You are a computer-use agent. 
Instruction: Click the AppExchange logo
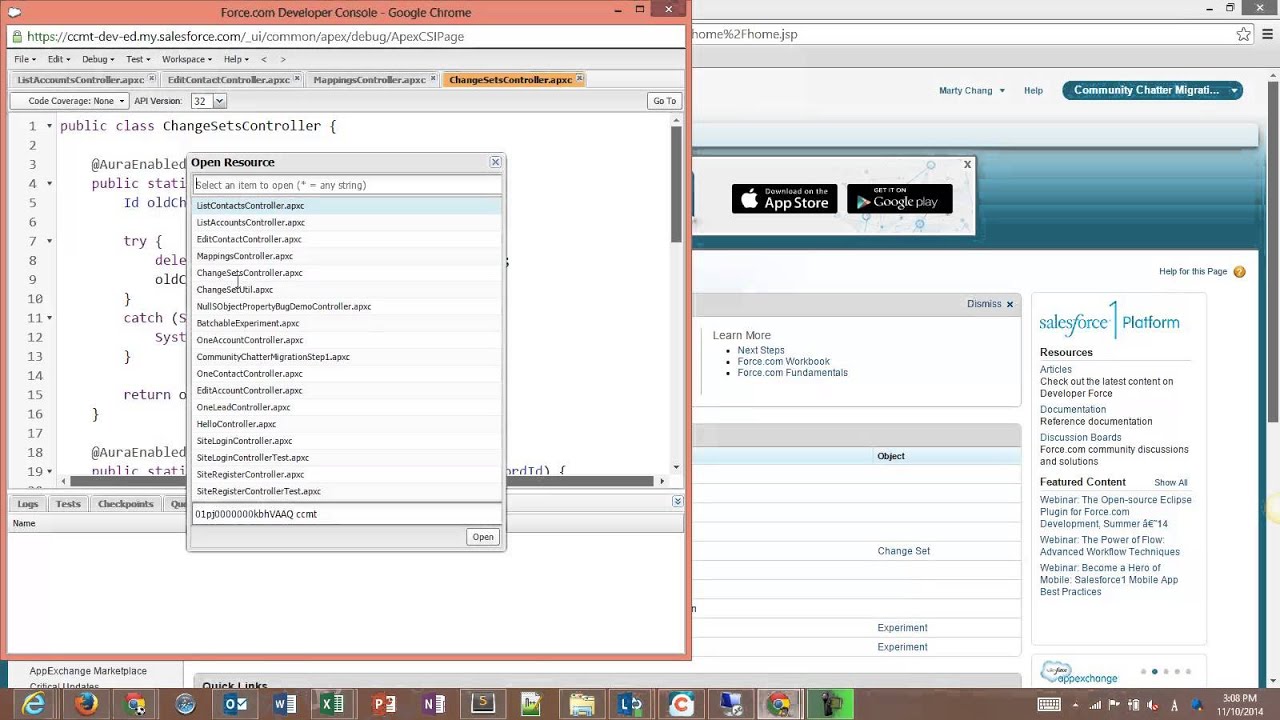[1079, 674]
